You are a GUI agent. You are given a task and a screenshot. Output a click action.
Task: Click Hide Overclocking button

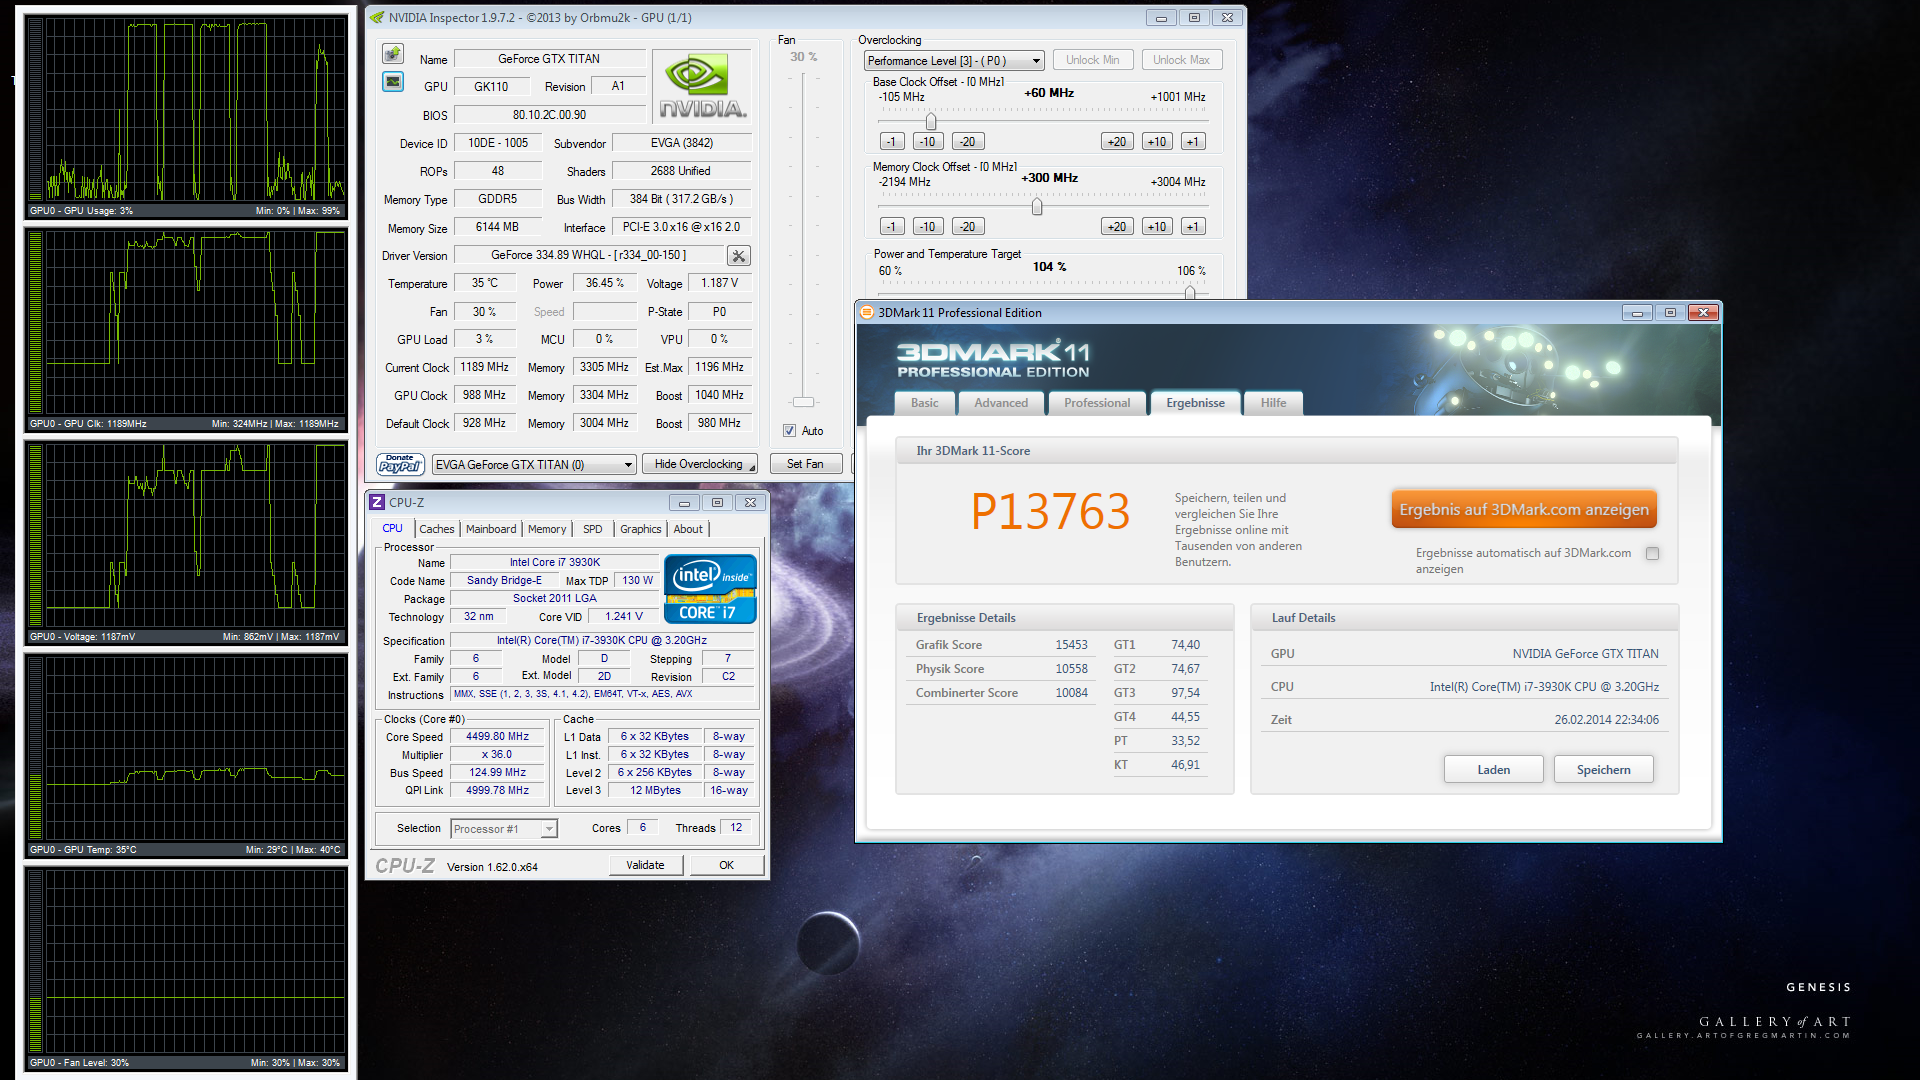point(698,464)
